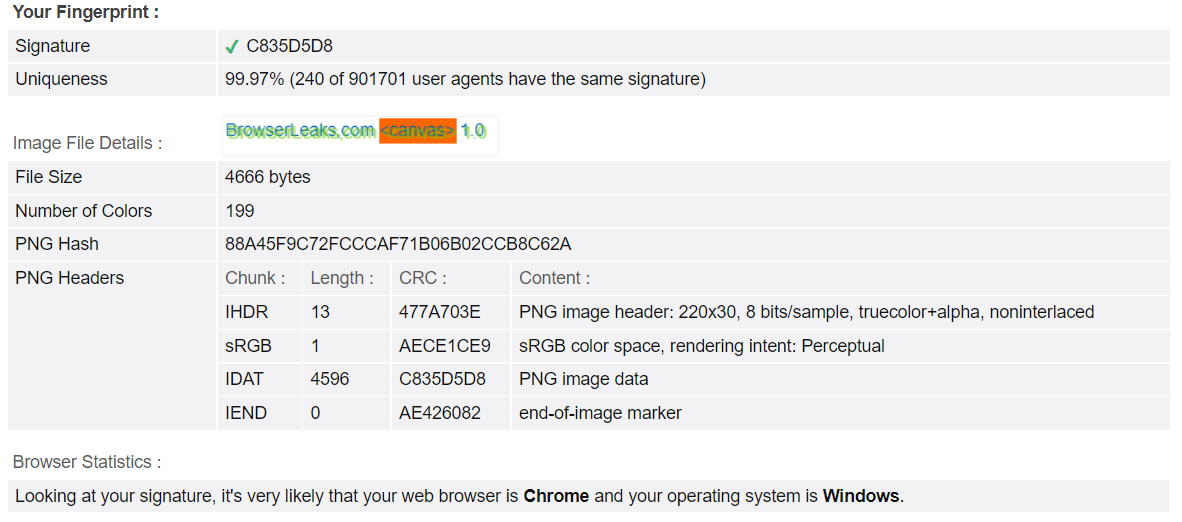1182x522 pixels.
Task: Click the IEND CRC value AE426082
Action: (x=439, y=413)
